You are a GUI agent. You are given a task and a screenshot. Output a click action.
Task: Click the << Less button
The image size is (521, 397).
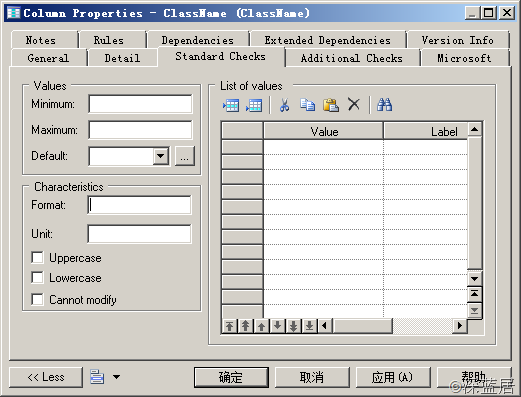pyautogui.click(x=46, y=377)
